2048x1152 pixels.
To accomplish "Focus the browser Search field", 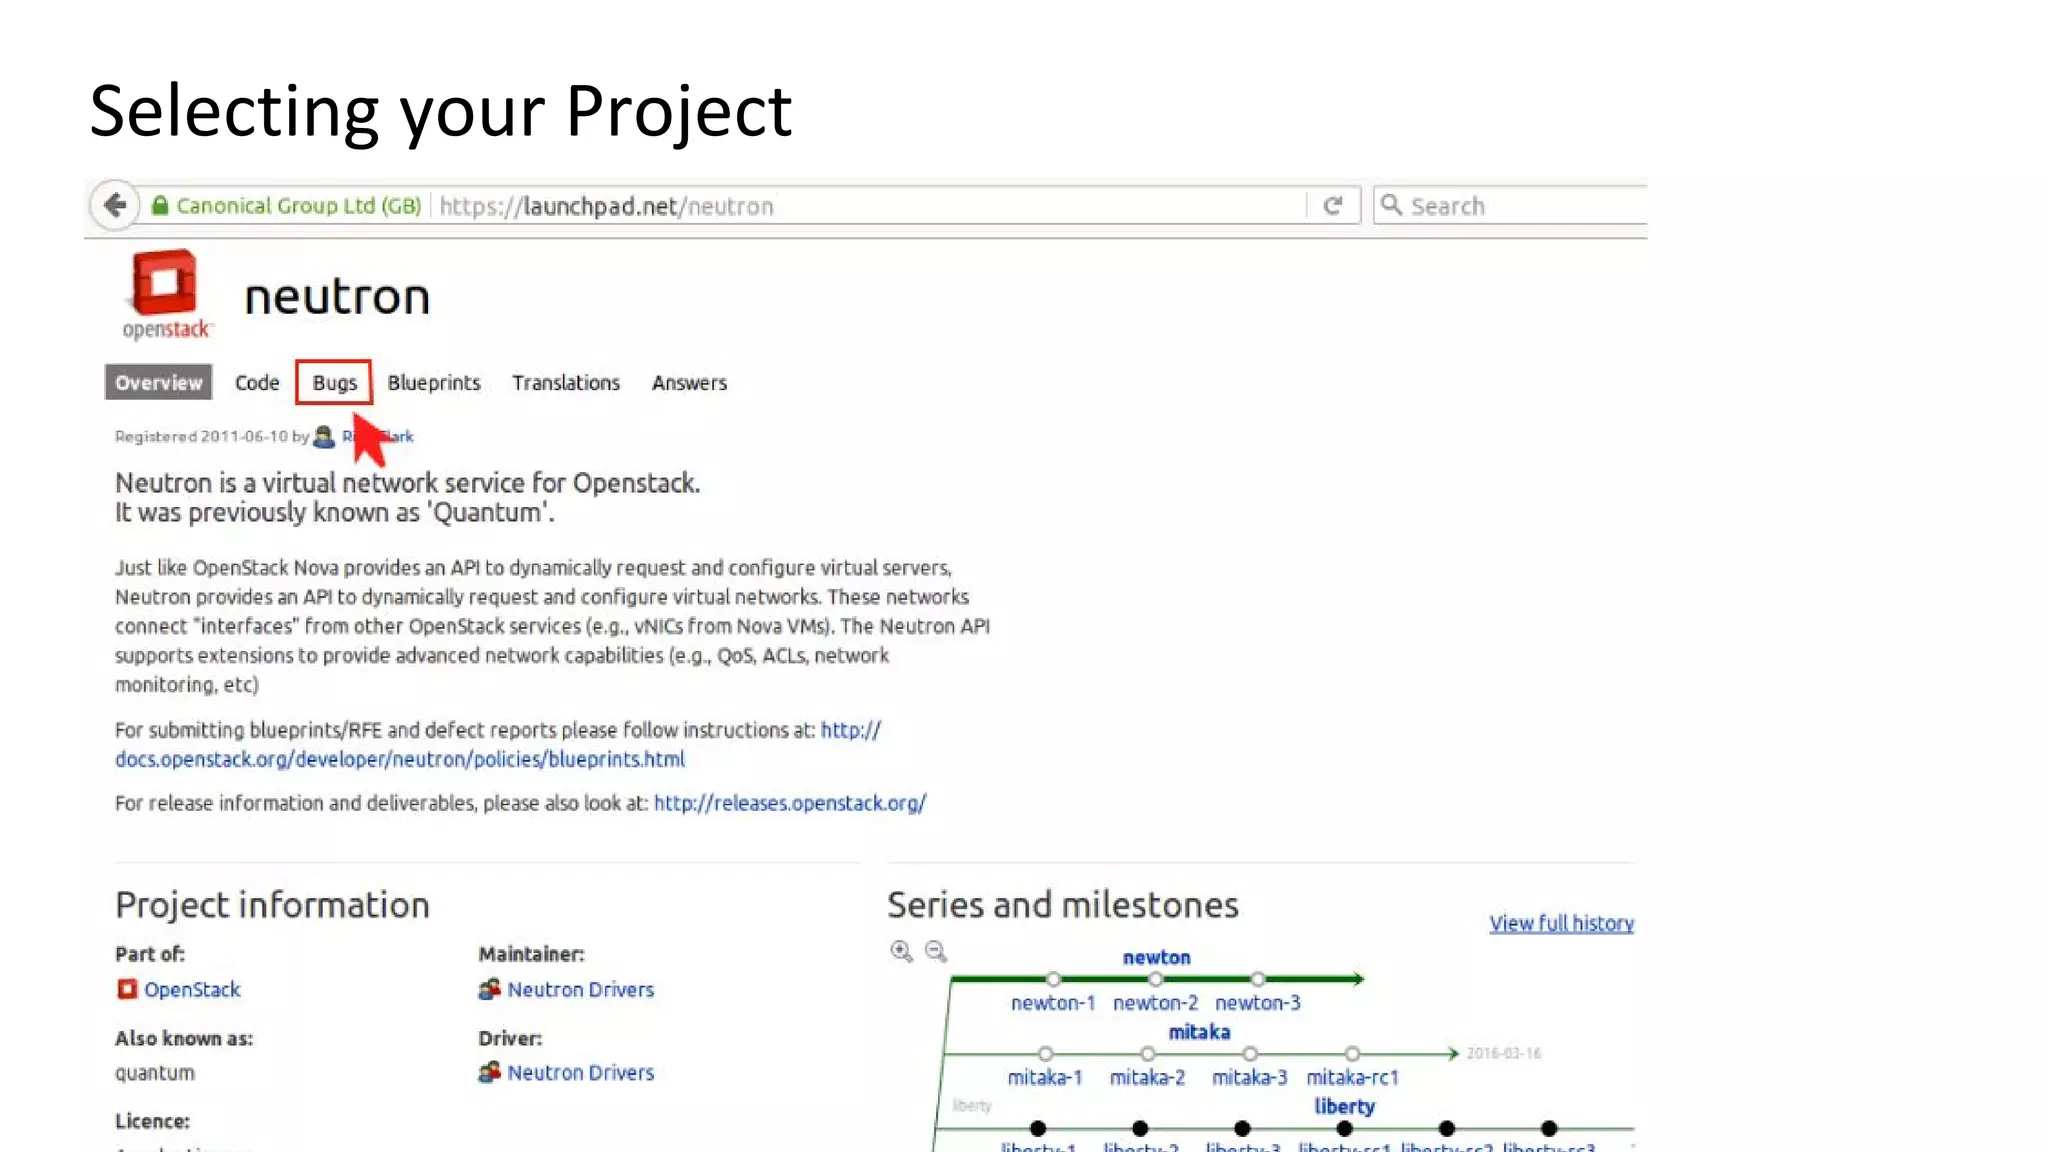I will click(1510, 205).
